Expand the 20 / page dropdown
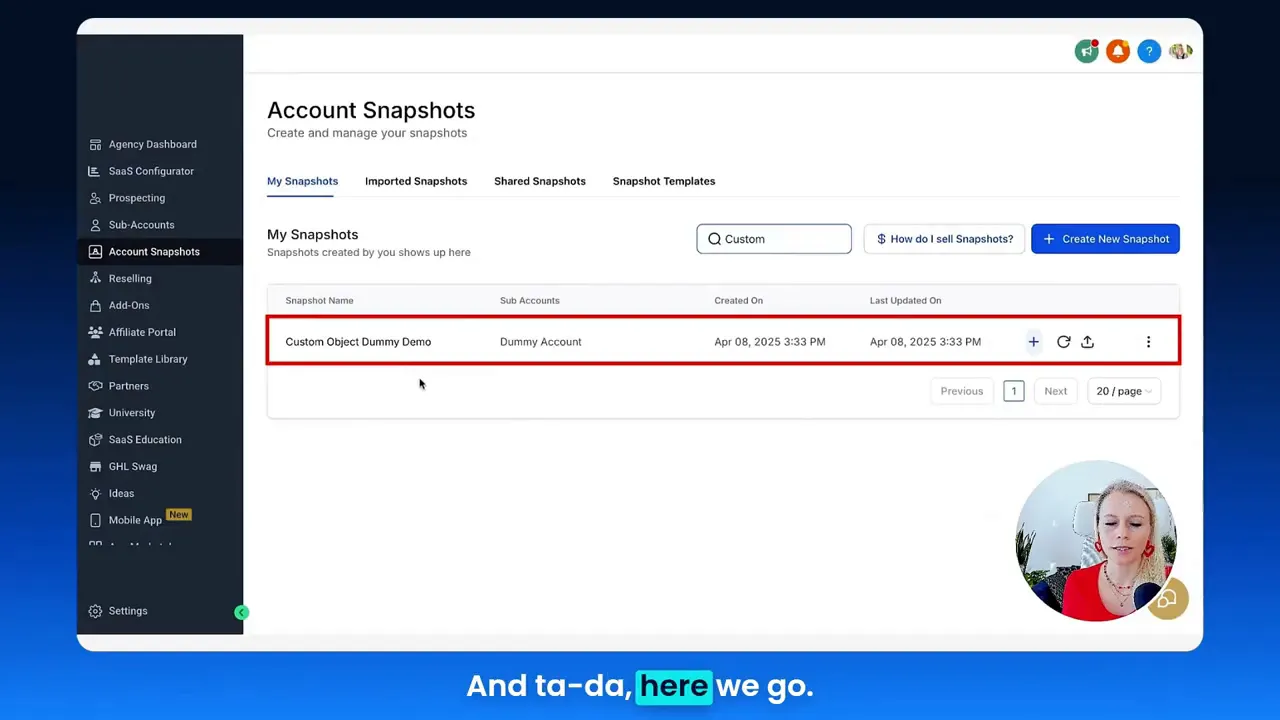This screenshot has width=1280, height=720. [x=1122, y=391]
